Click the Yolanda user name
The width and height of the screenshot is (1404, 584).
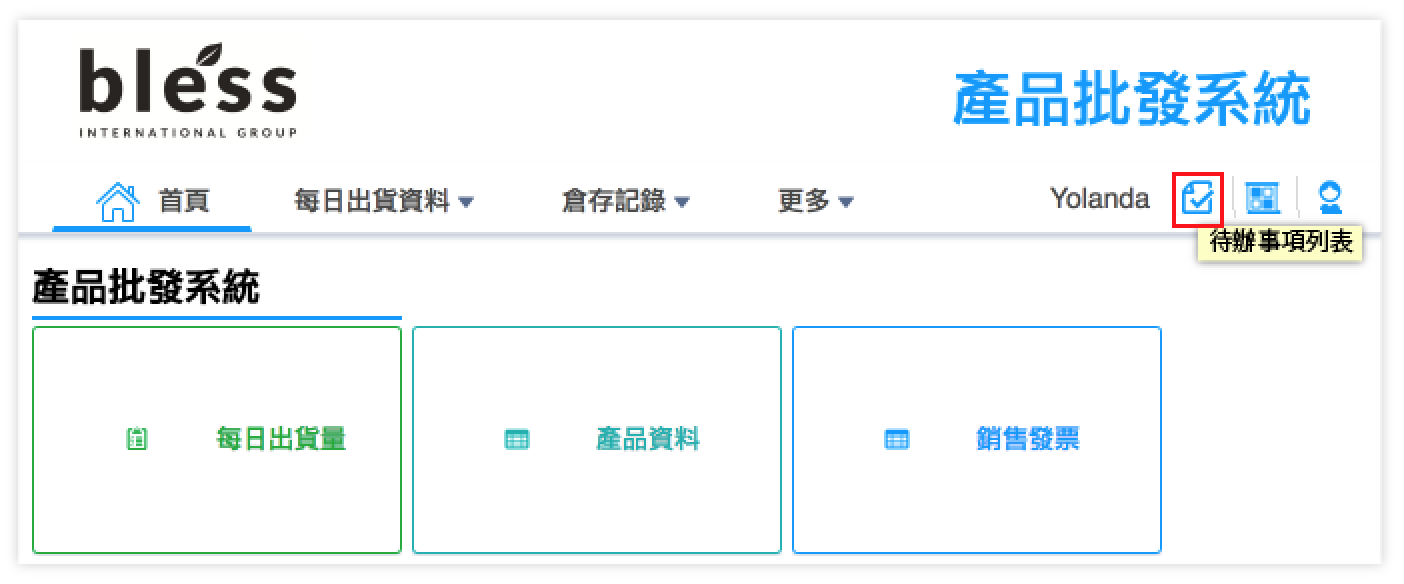[x=1100, y=199]
